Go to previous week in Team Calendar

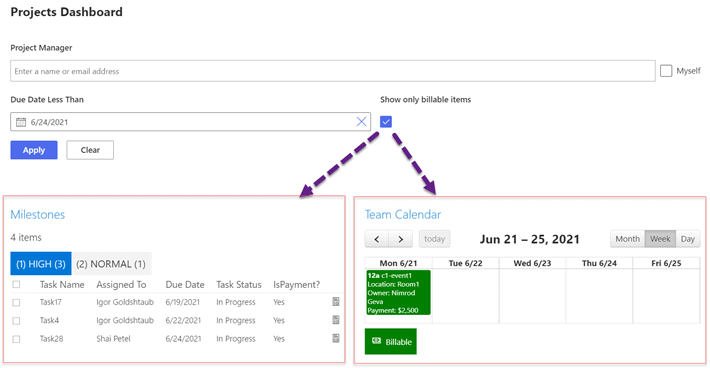point(377,239)
